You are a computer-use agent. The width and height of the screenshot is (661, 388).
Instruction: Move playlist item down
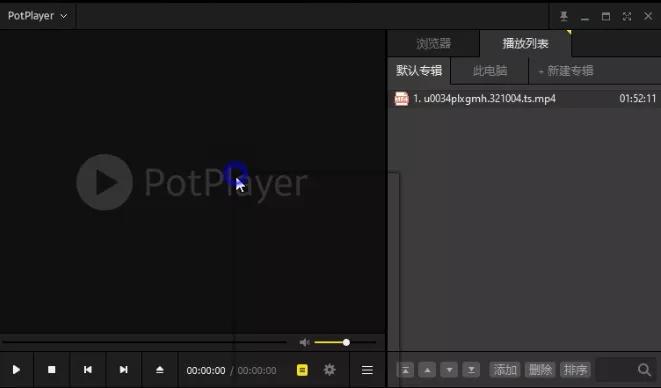[x=449, y=370]
